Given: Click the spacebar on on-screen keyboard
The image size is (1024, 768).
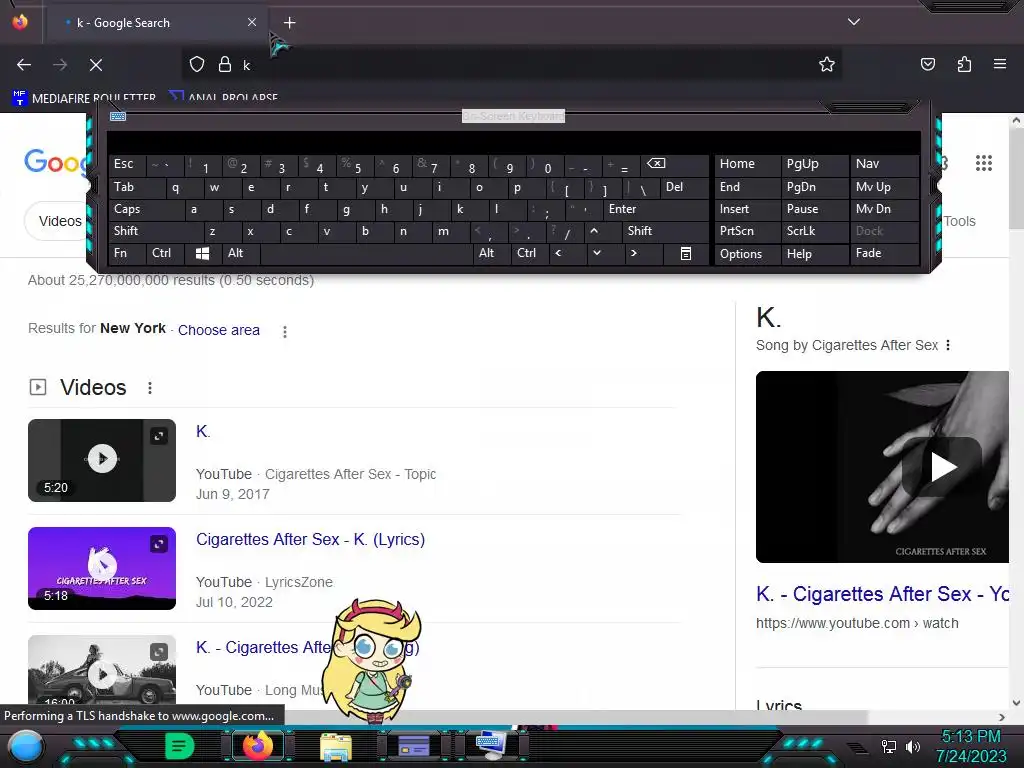Looking at the screenshot, I should point(366,253).
